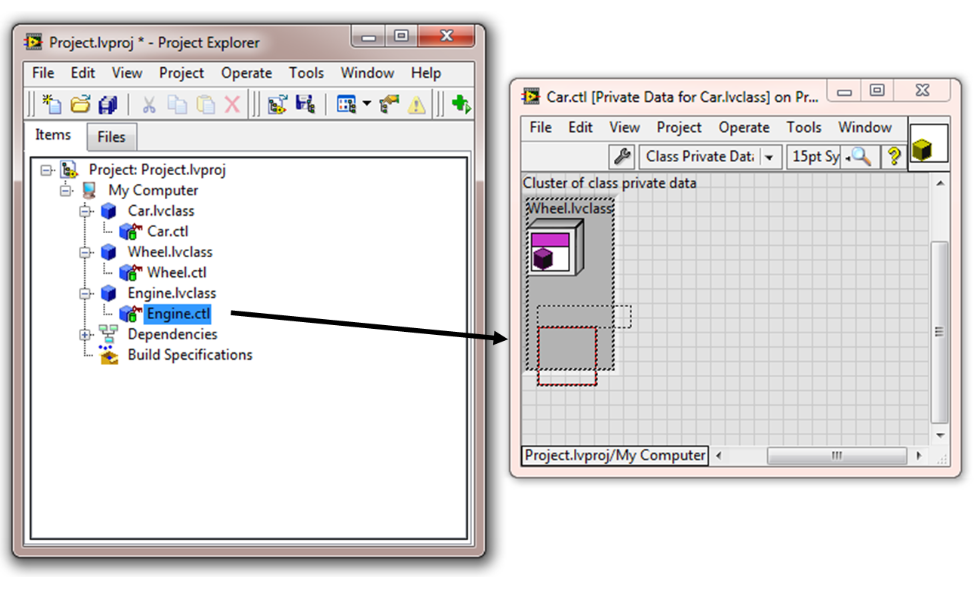Click the red X Delete icon
This screenshot has width=978, height=589.
tap(232, 104)
